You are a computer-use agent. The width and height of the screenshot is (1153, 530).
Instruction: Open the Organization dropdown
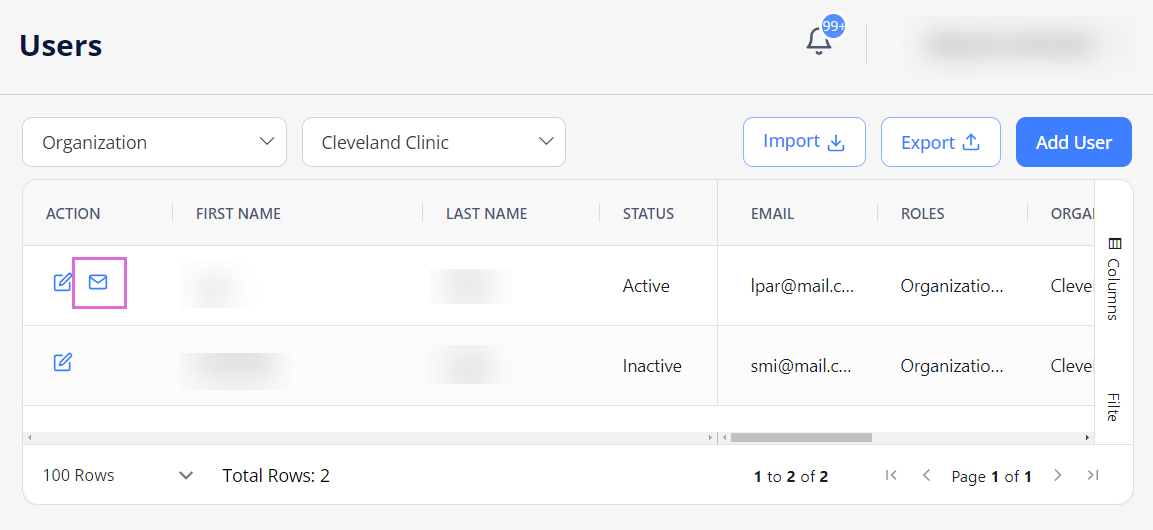154,142
